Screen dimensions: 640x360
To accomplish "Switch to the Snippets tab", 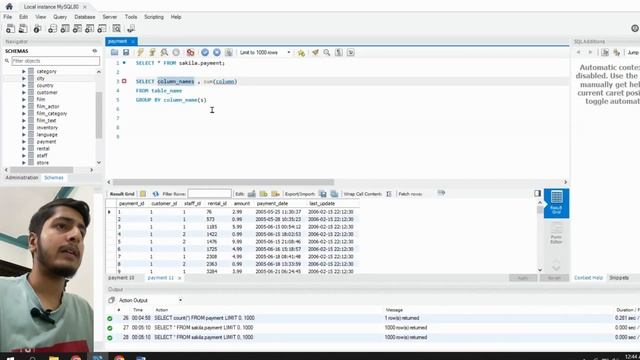I will coord(619,278).
